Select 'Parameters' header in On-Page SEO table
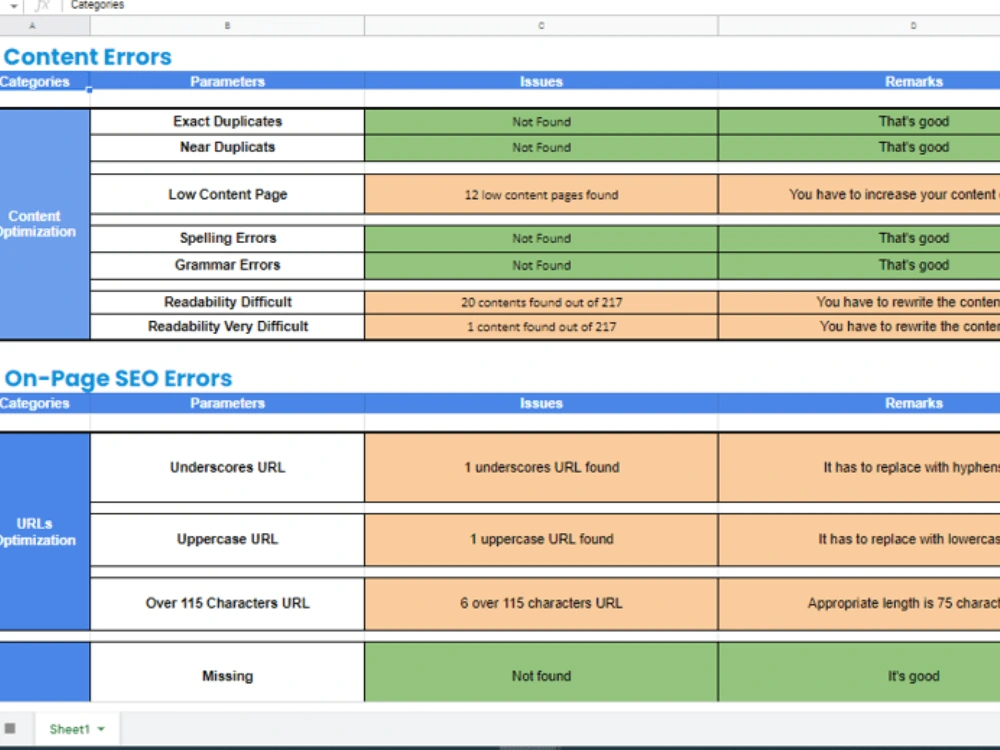This screenshot has height=750, width=1000. click(227, 403)
